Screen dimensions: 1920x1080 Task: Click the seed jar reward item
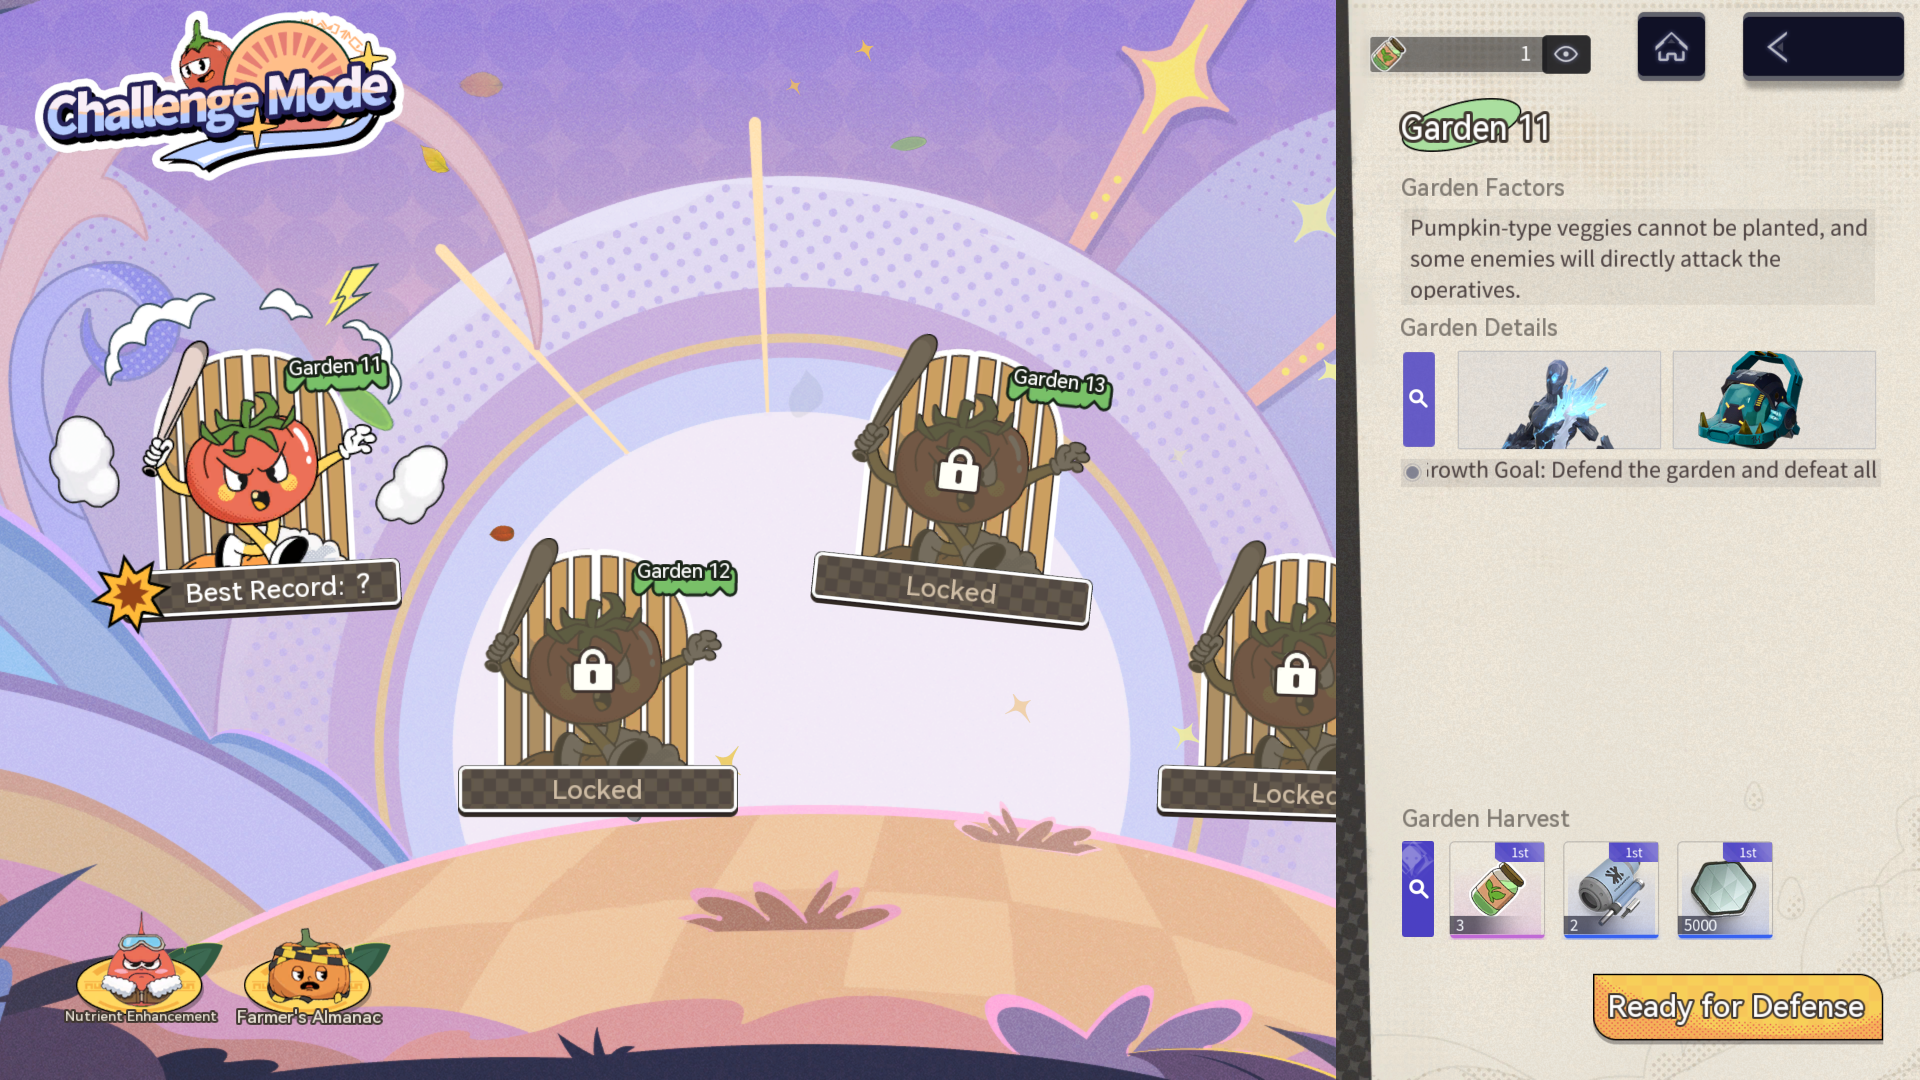pos(1496,889)
